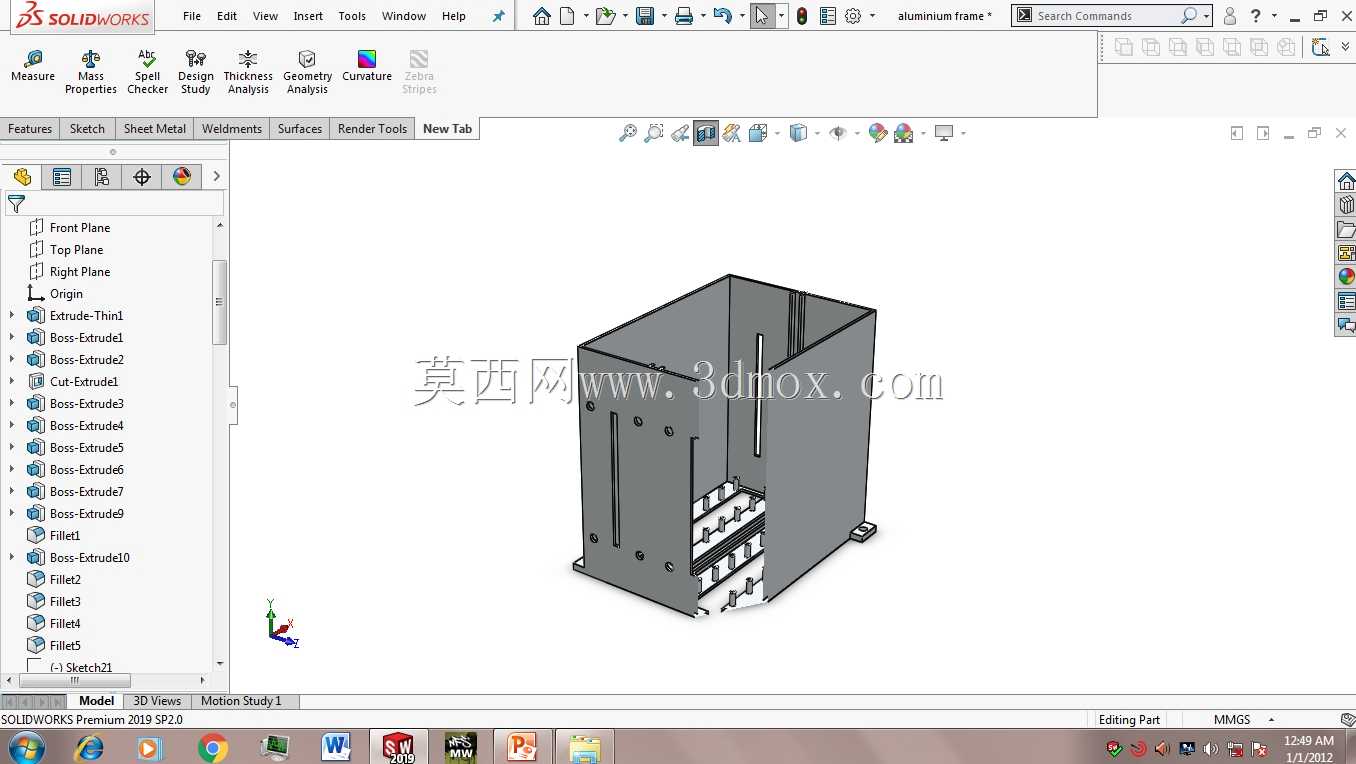The width and height of the screenshot is (1356, 764).
Task: Click the Rebuild traffic light icon
Action: [x=802, y=16]
